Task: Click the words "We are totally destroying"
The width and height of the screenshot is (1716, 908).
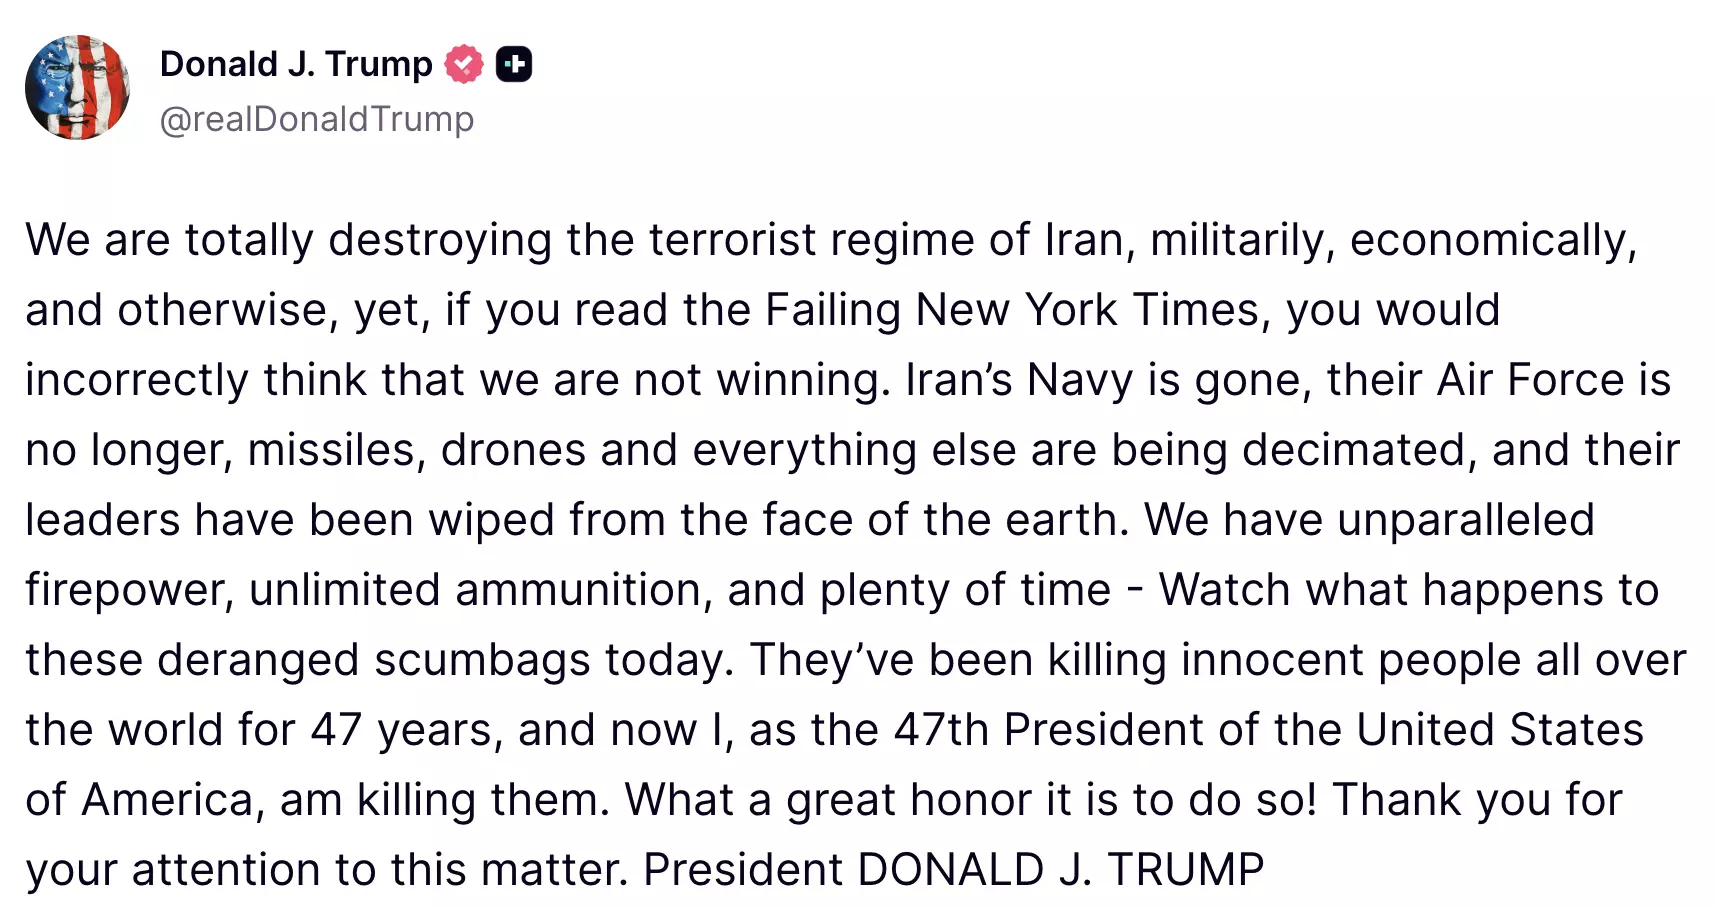Action: tap(288, 240)
